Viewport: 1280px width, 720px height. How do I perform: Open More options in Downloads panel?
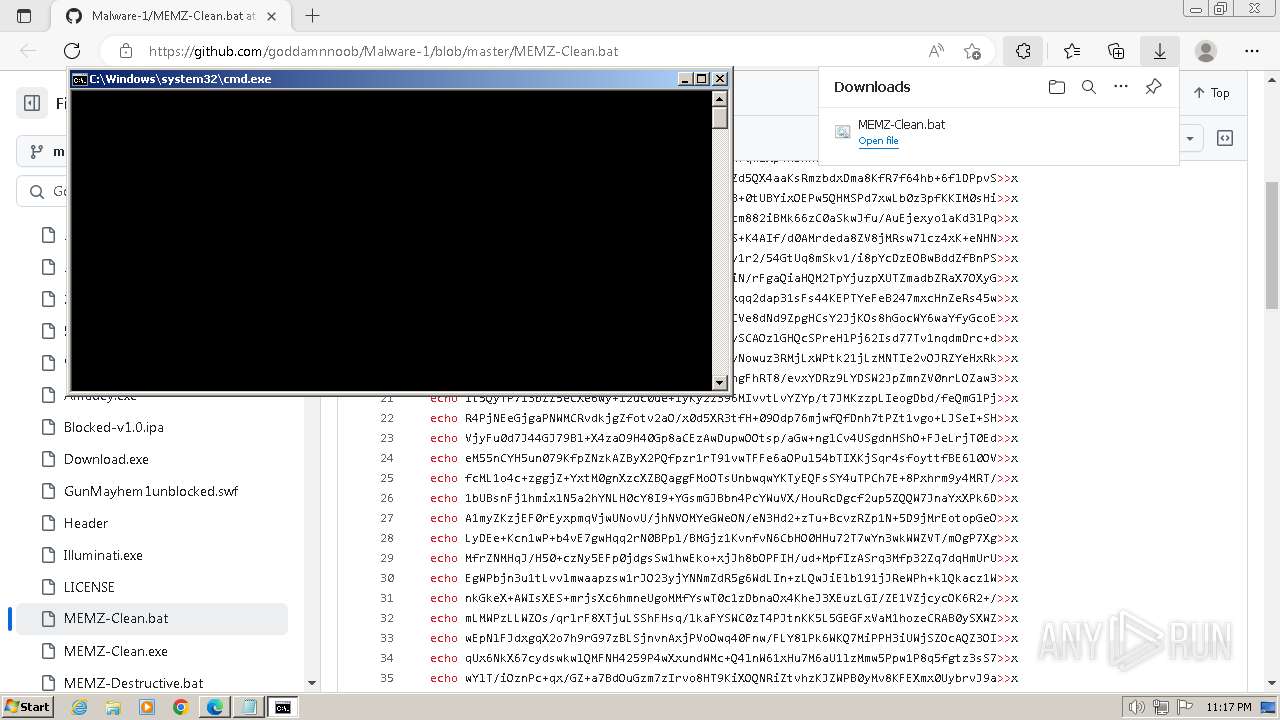pos(1121,87)
